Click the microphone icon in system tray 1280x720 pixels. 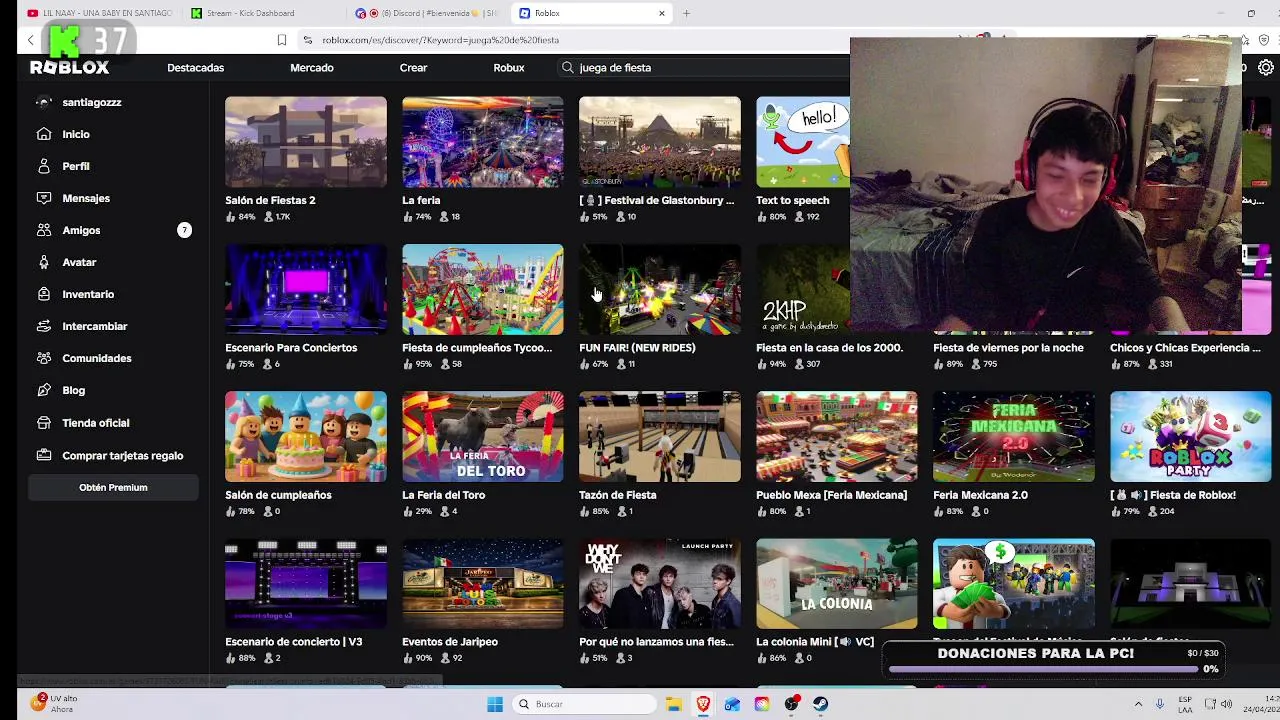pyautogui.click(x=1160, y=704)
